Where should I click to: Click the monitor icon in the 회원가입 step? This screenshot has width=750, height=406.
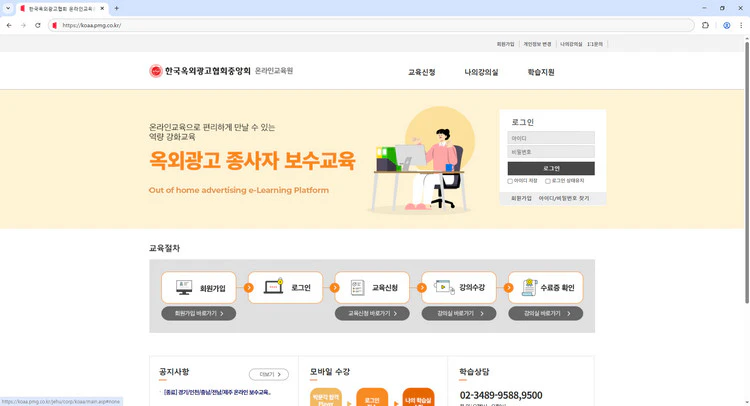(x=184, y=287)
